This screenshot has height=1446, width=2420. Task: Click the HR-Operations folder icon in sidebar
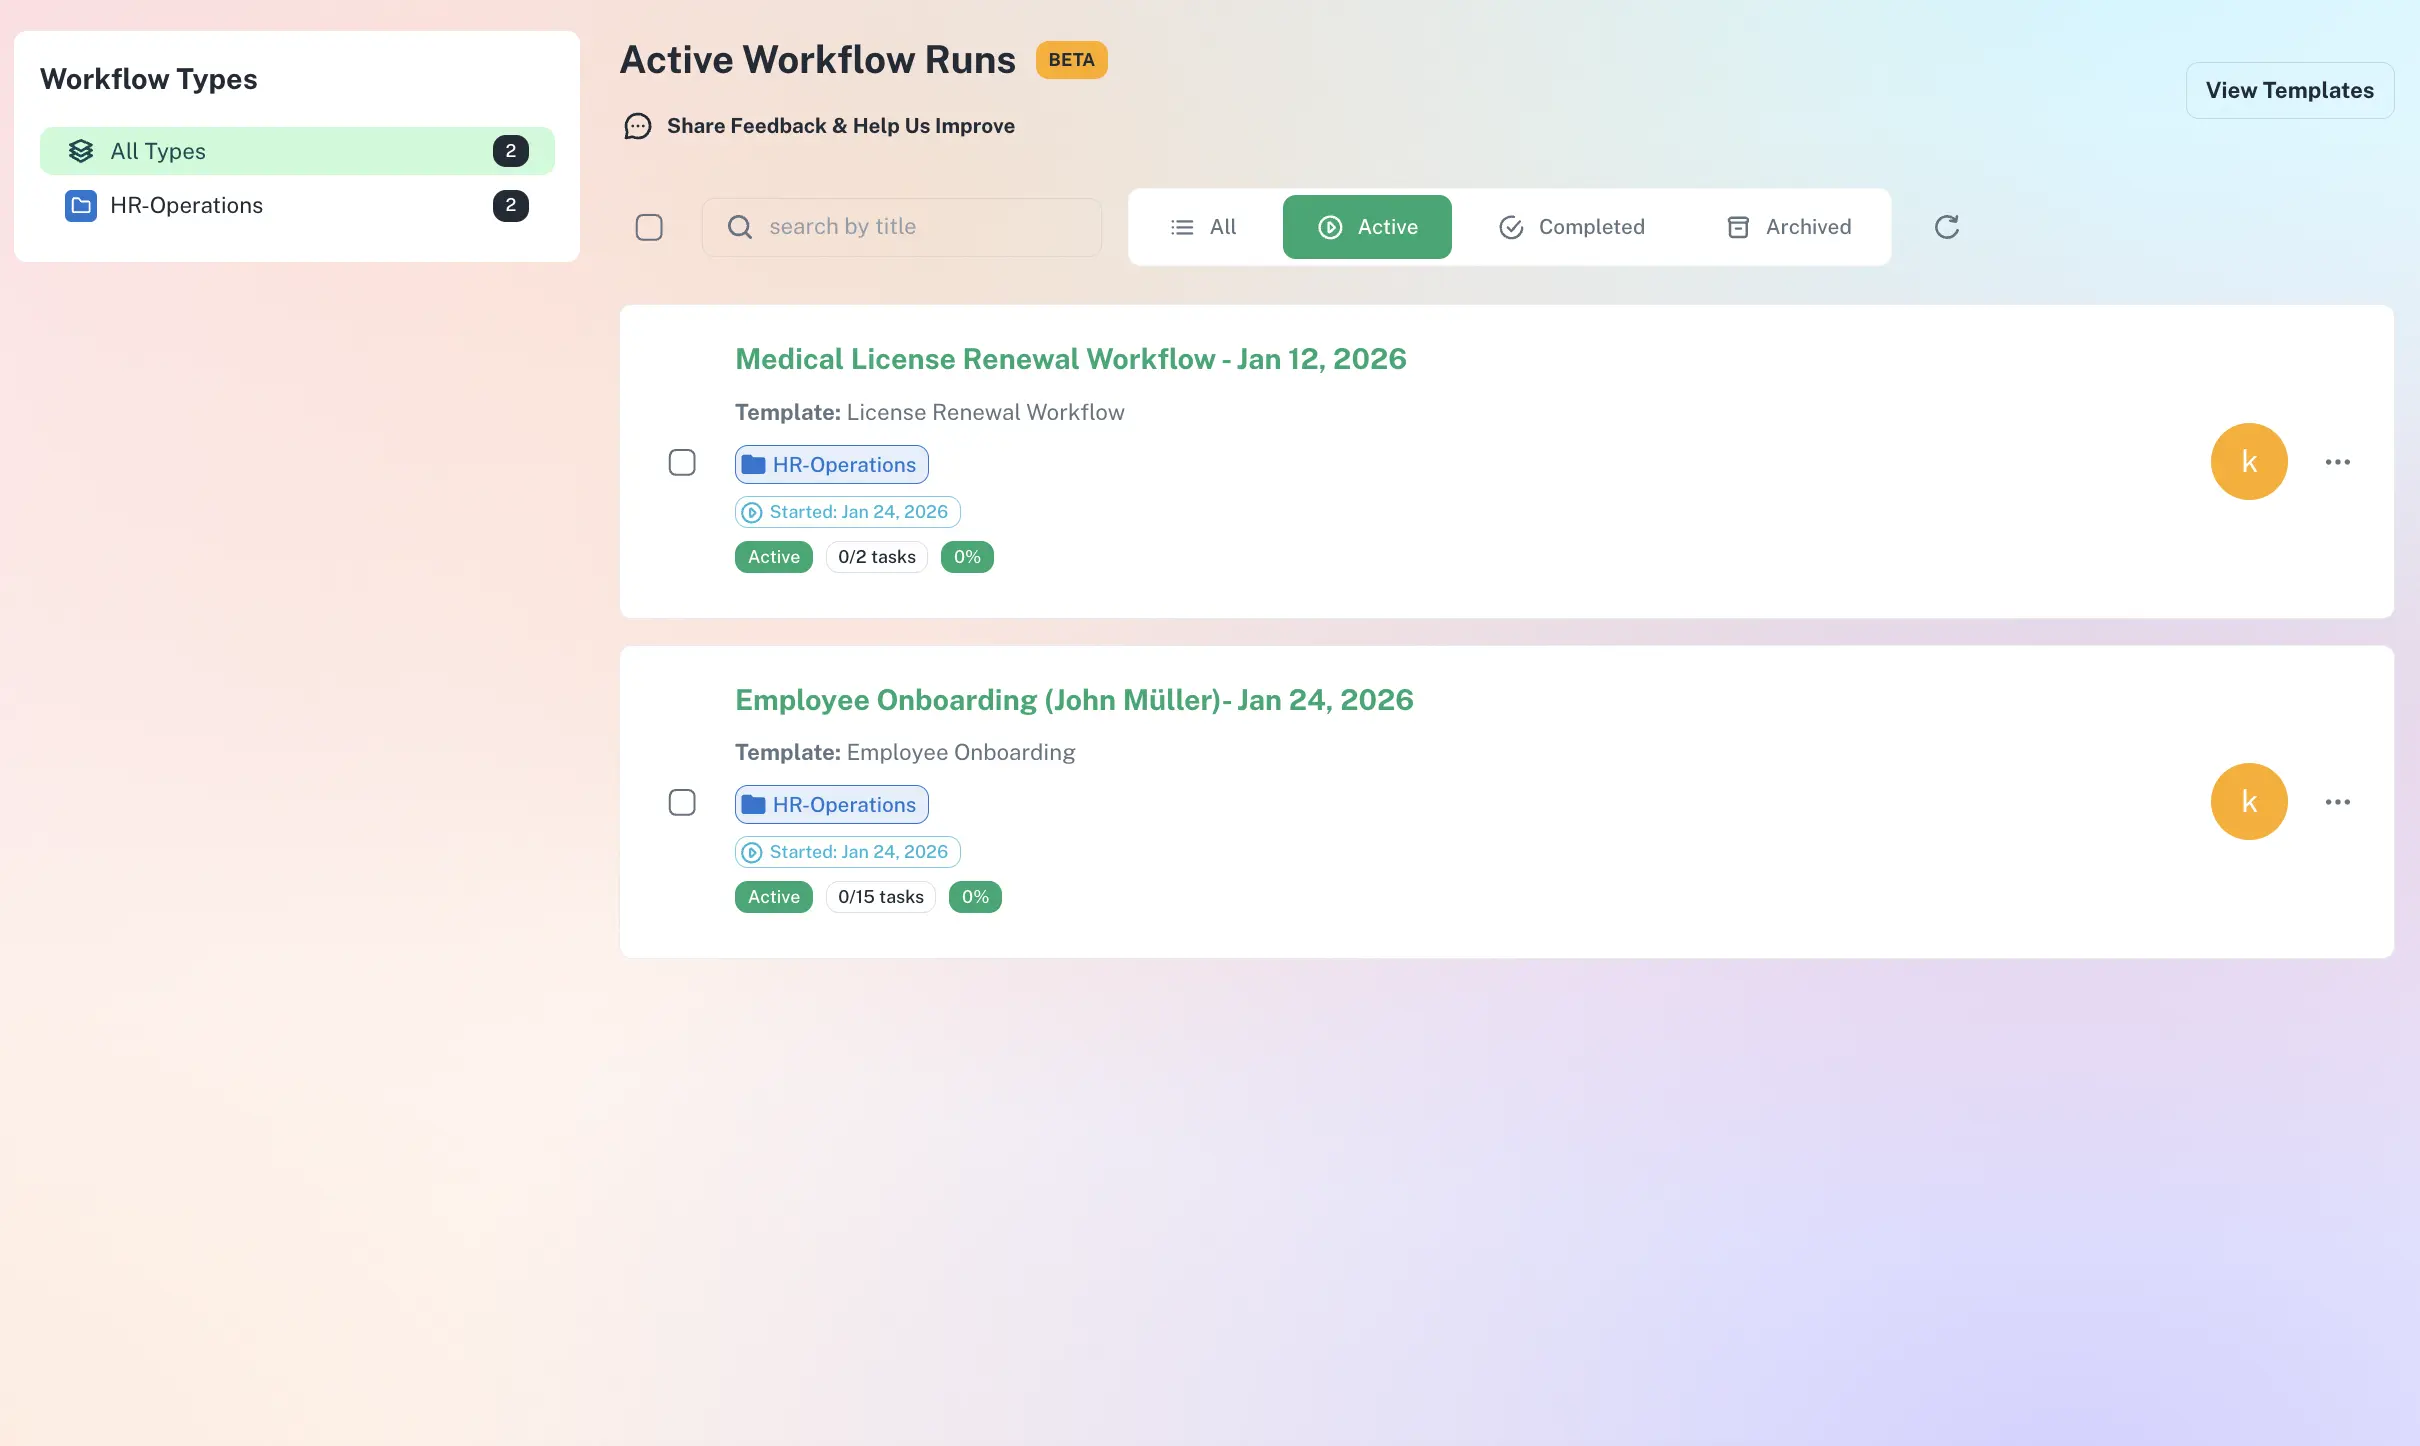click(81, 205)
